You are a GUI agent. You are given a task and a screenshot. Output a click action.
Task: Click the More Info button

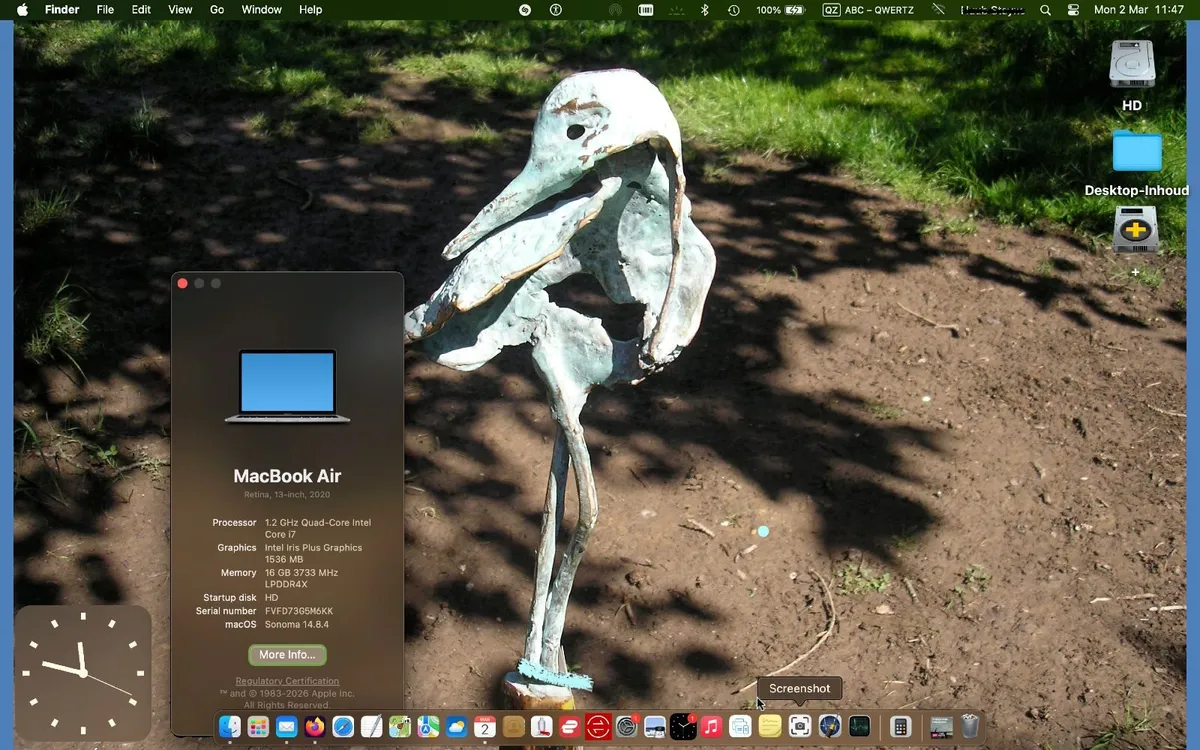coord(287,655)
